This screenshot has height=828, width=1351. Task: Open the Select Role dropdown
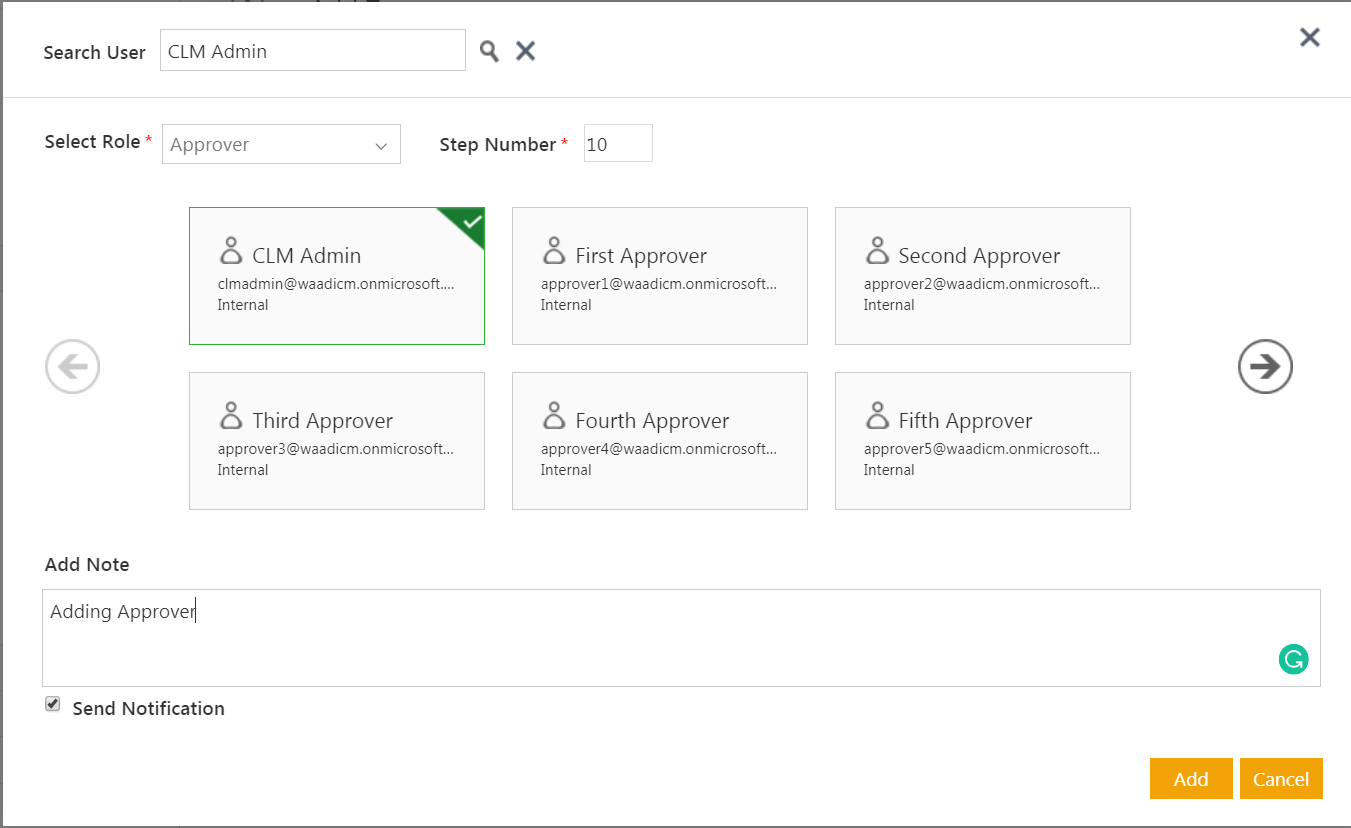click(x=280, y=145)
